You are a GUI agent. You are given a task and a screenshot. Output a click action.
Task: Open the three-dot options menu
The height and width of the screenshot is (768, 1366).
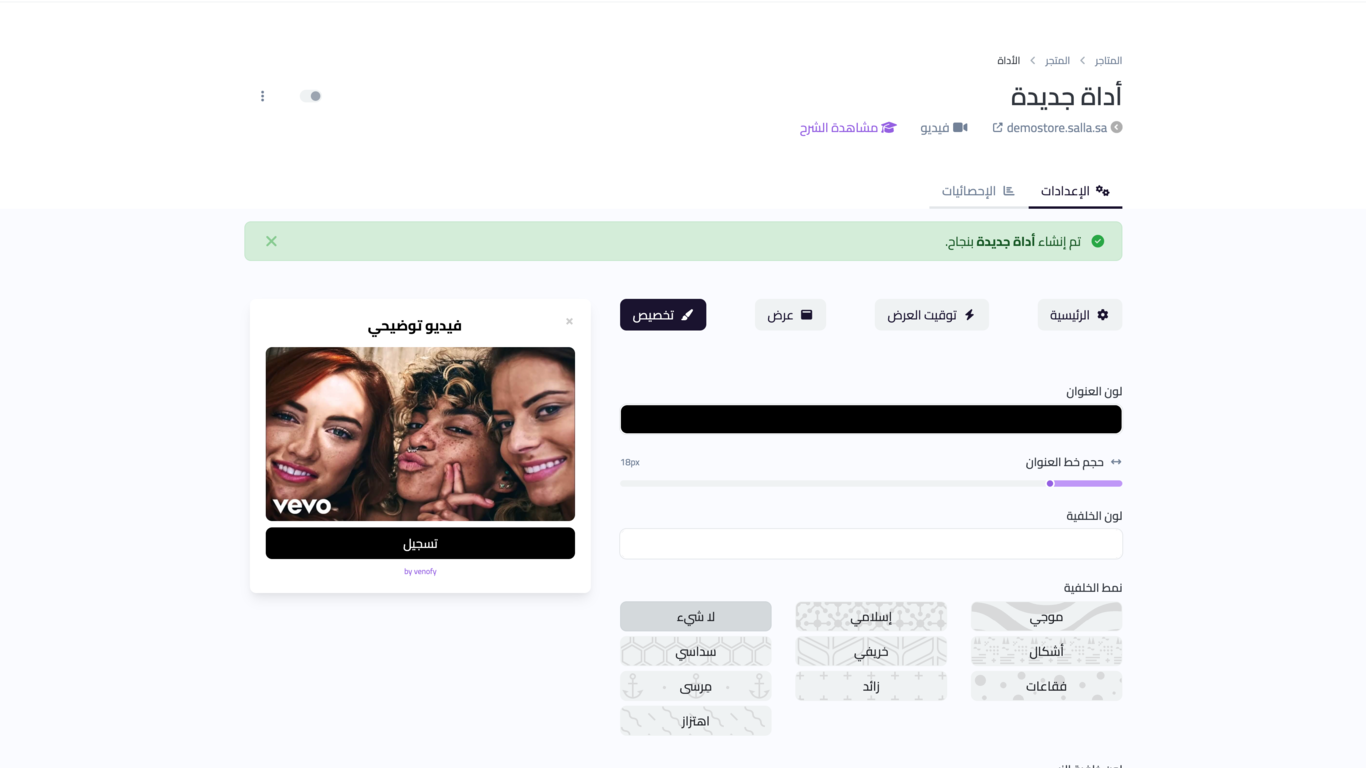click(262, 96)
